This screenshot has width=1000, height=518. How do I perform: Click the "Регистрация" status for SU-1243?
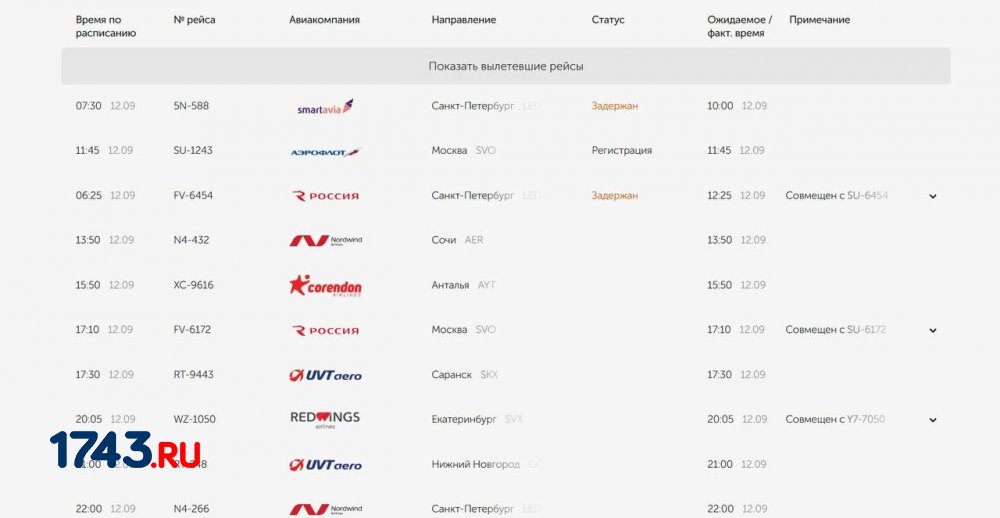(x=622, y=151)
